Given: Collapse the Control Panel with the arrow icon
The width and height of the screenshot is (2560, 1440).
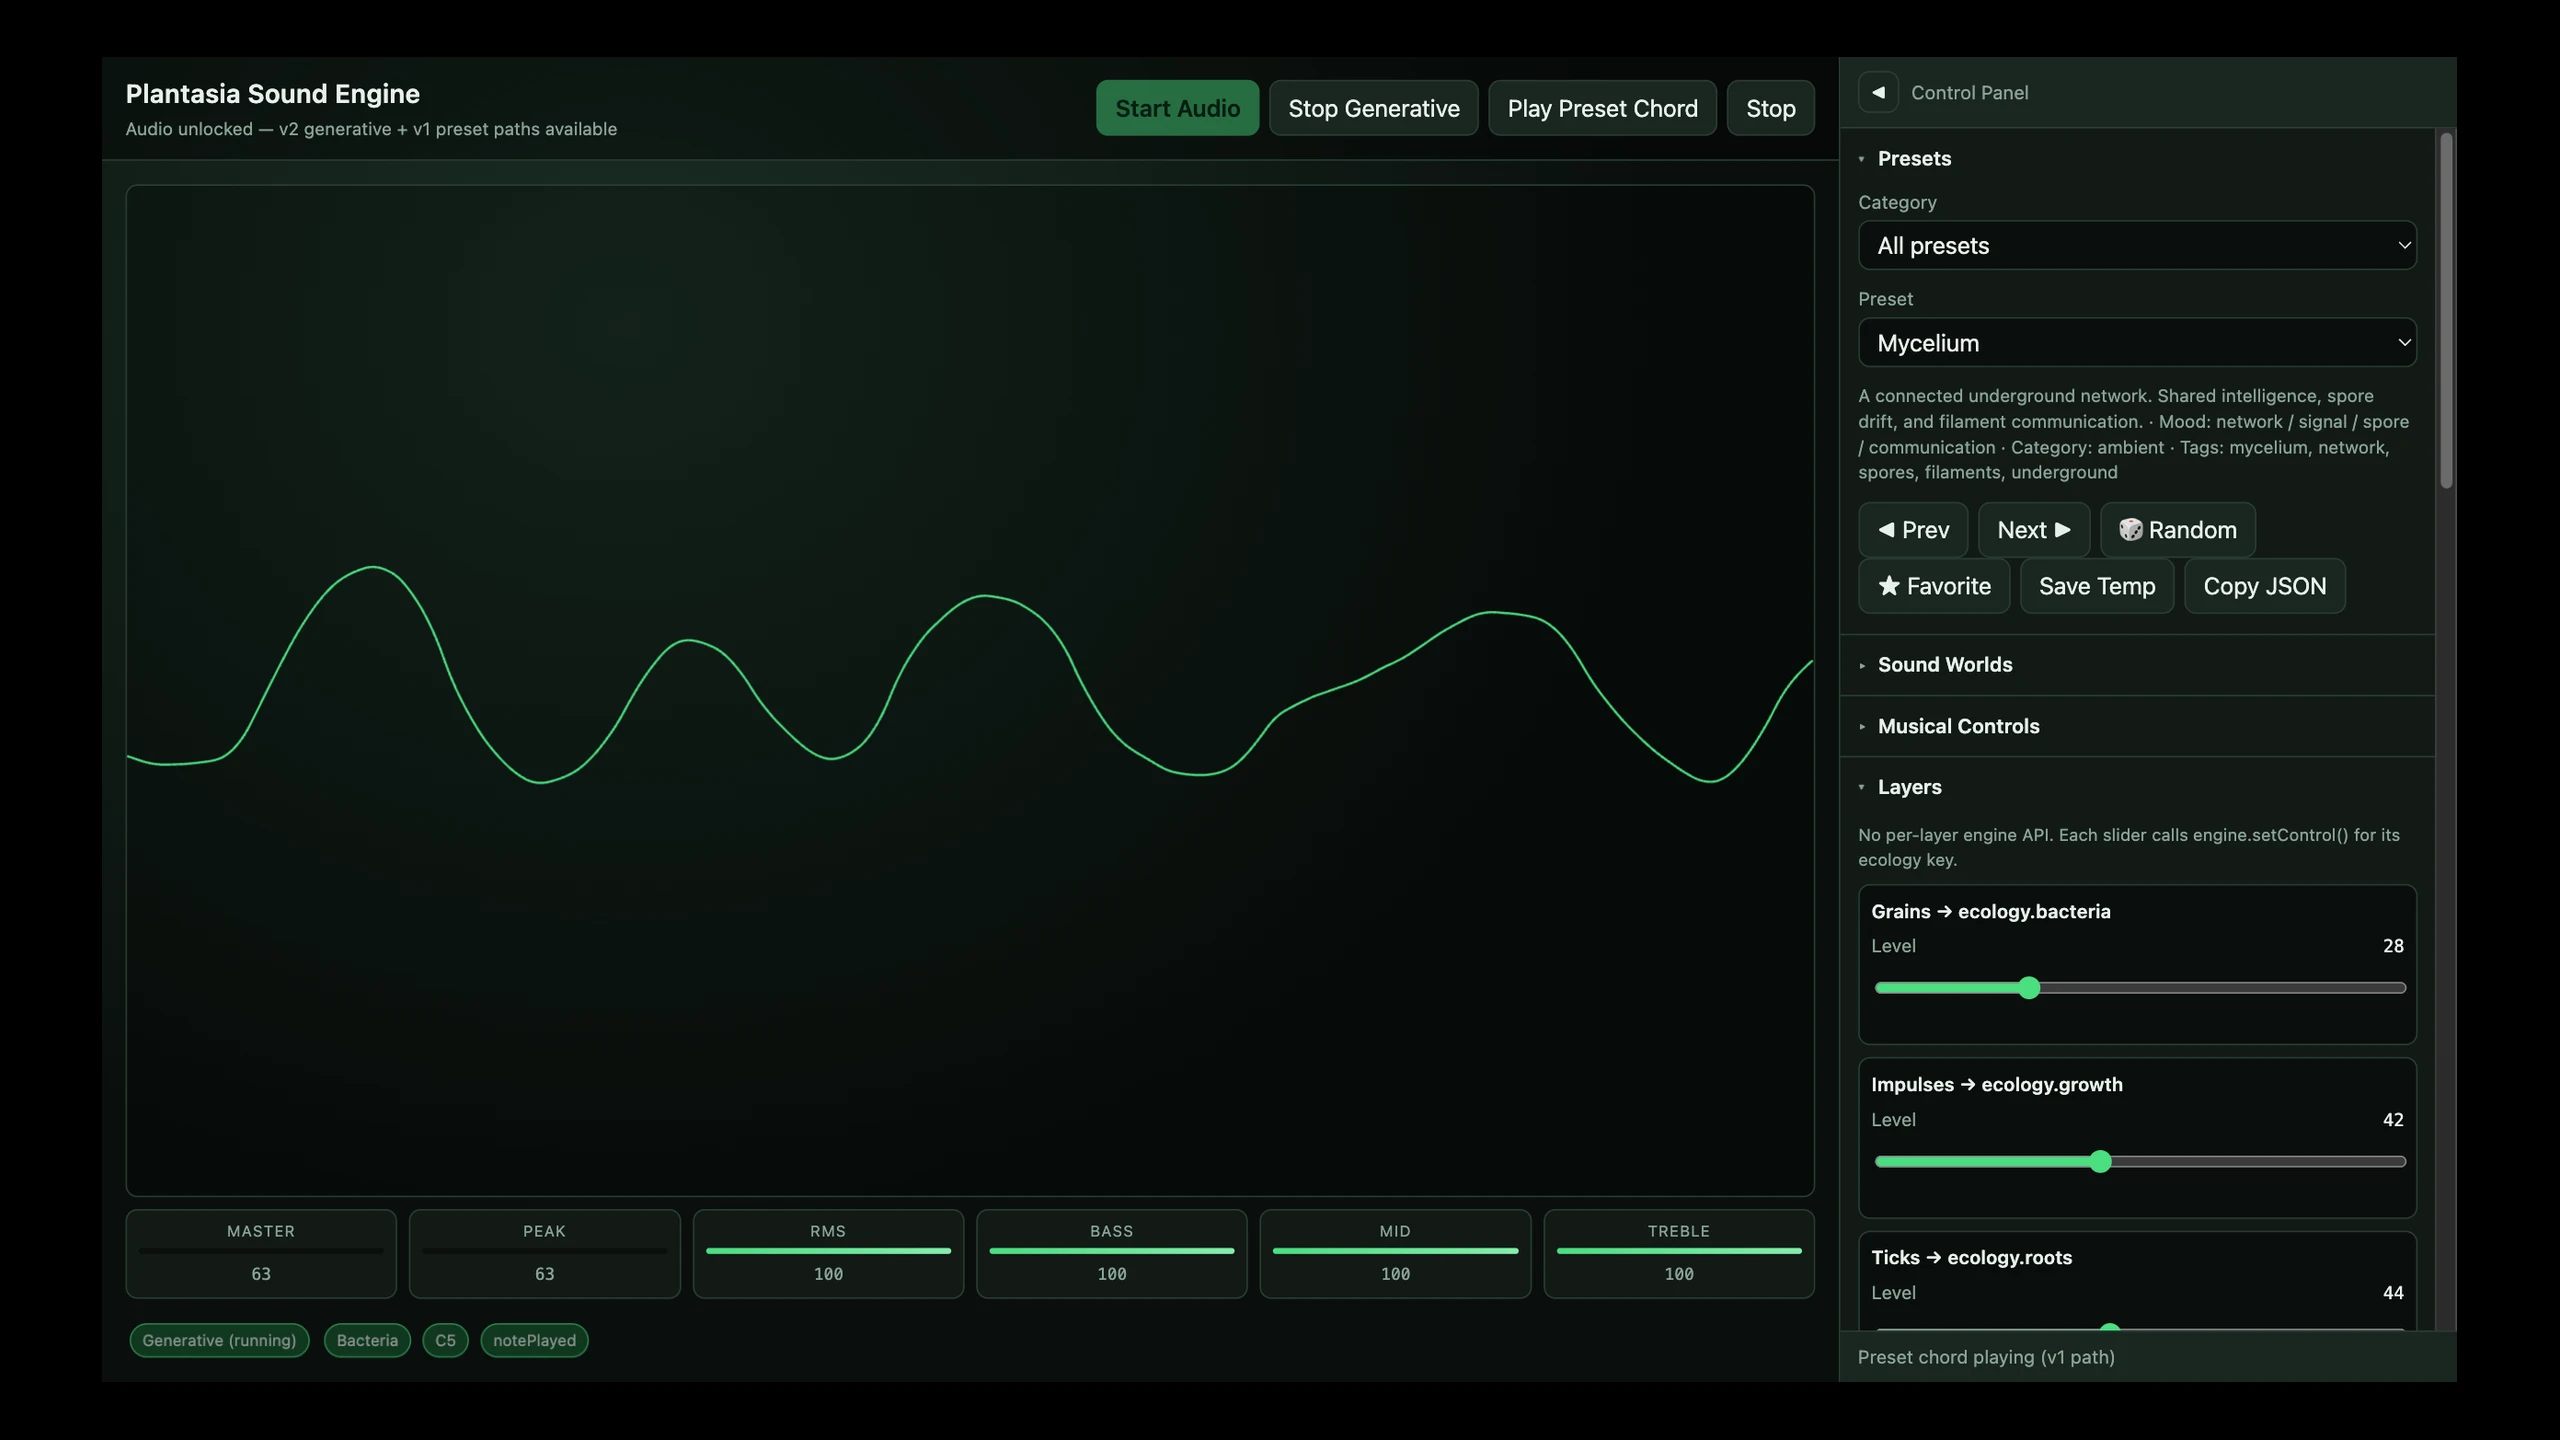Looking at the screenshot, I should pyautogui.click(x=1878, y=92).
